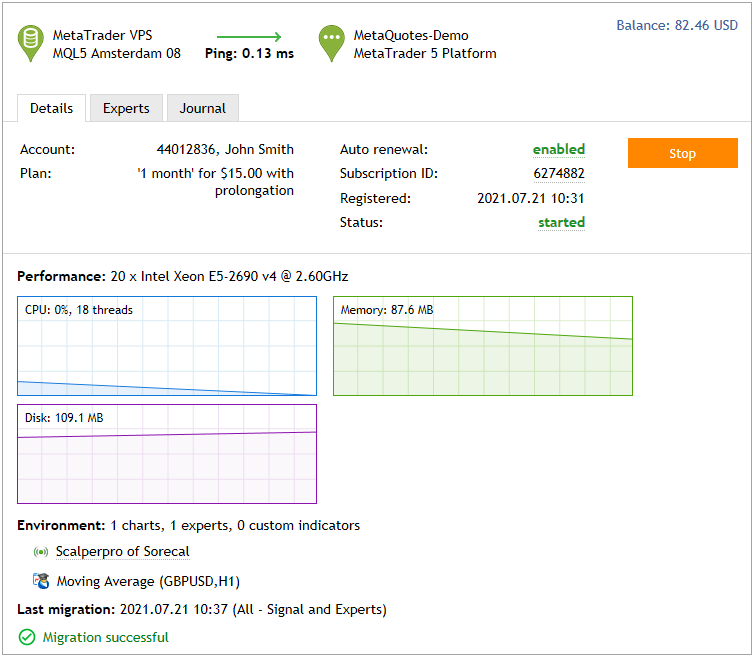The width and height of the screenshot is (755, 656).
Task: Click the MetaTrader VPS title text
Action: click(103, 35)
